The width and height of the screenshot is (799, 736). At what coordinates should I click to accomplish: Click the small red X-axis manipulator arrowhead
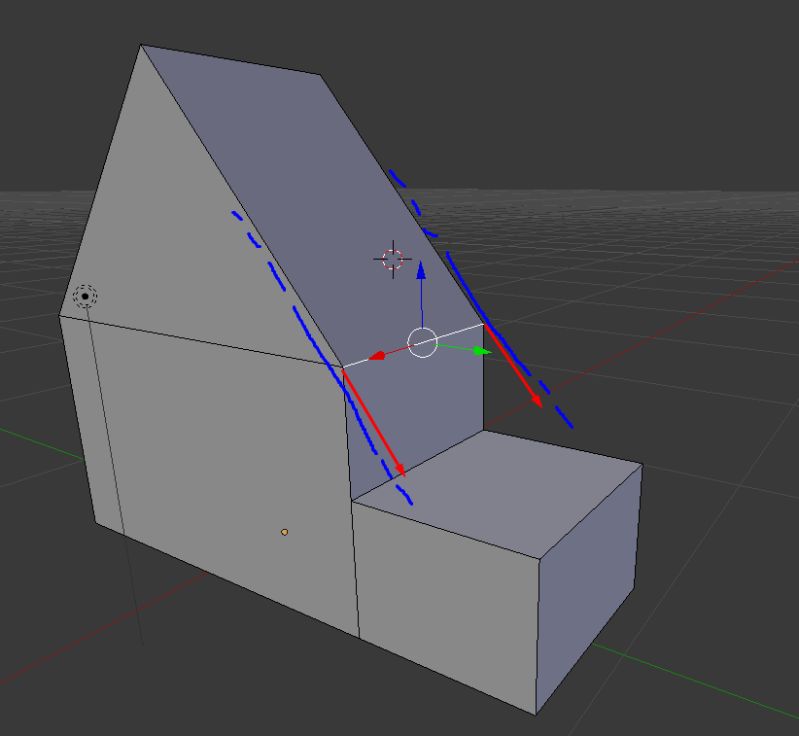coord(377,355)
